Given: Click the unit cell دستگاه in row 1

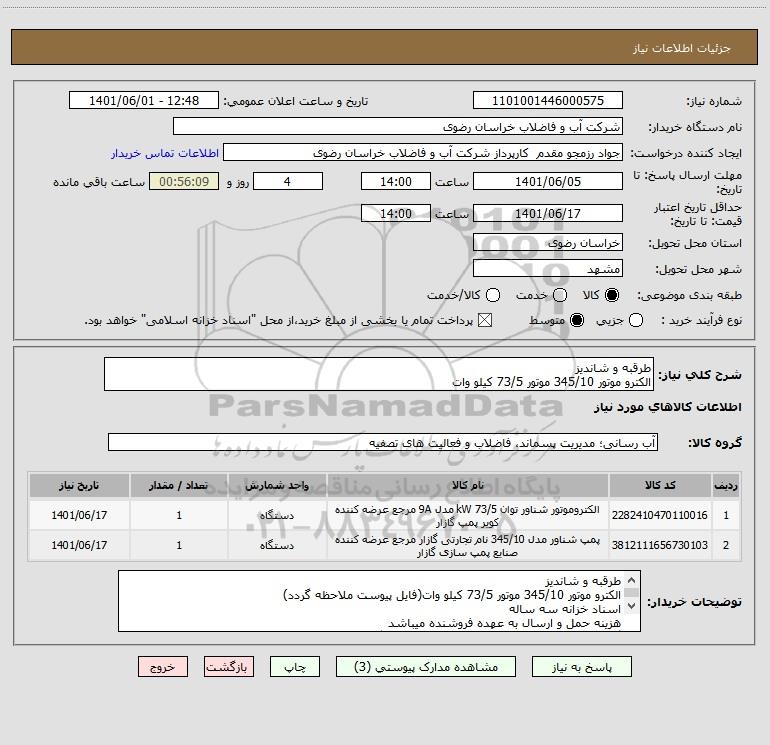Looking at the screenshot, I should tap(277, 515).
